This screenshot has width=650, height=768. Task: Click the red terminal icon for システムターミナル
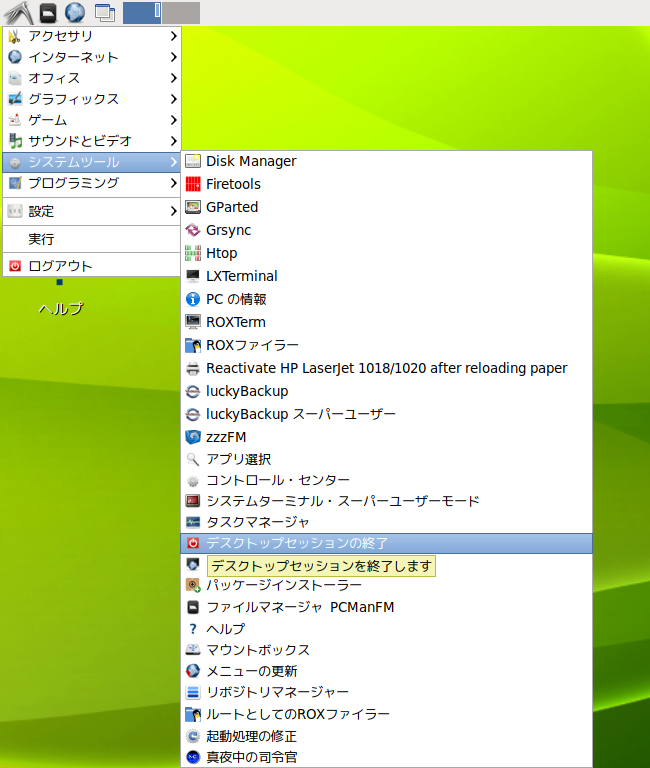[x=193, y=502]
